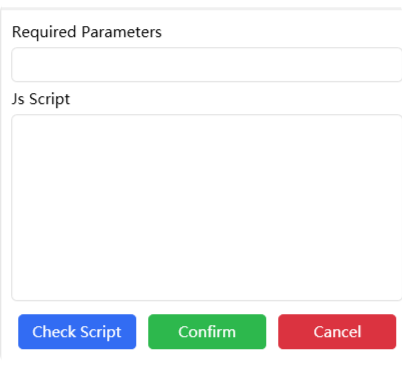Activate the multi-line script editor box
402x366 pixels.
(x=207, y=208)
